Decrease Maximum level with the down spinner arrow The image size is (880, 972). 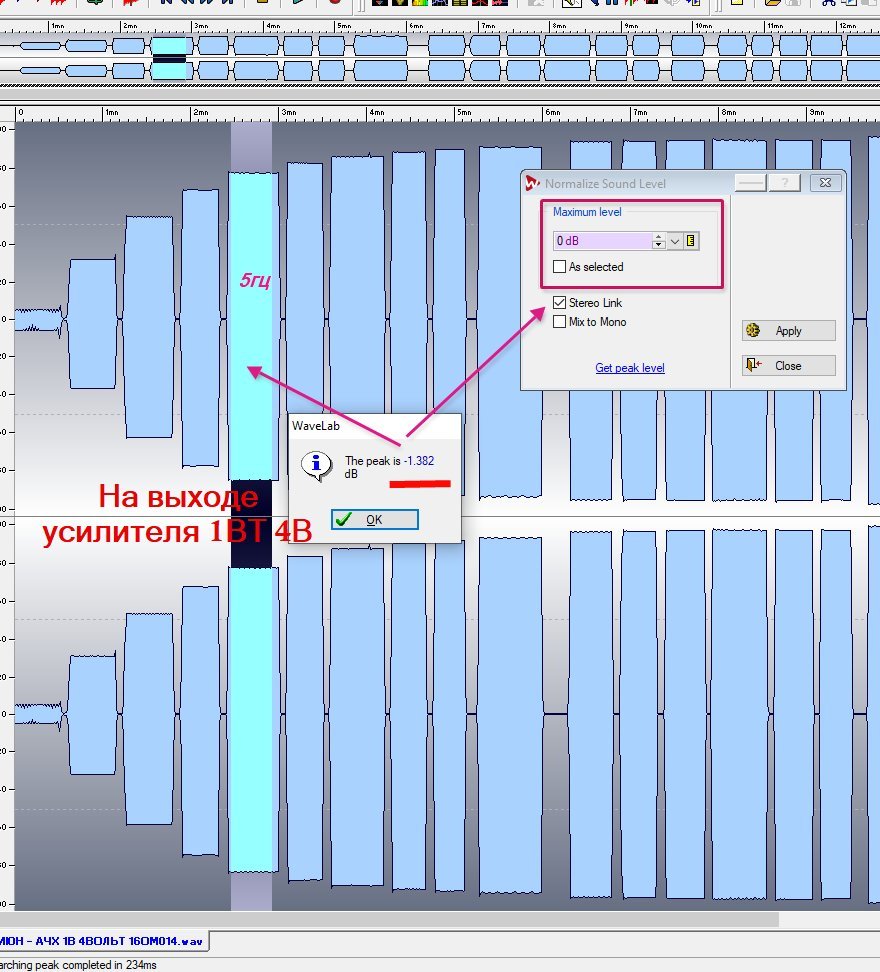658,246
